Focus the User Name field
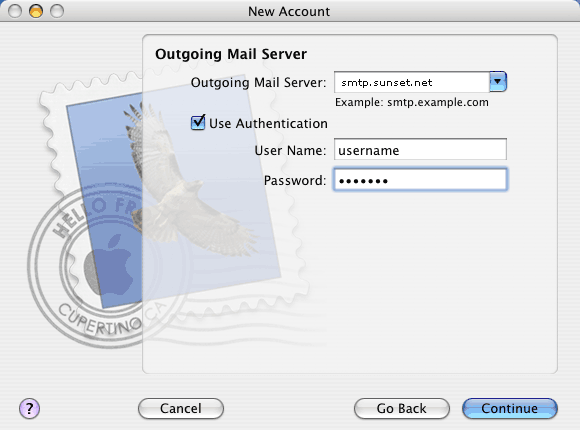Viewport: 580px width, 430px height. pos(420,150)
